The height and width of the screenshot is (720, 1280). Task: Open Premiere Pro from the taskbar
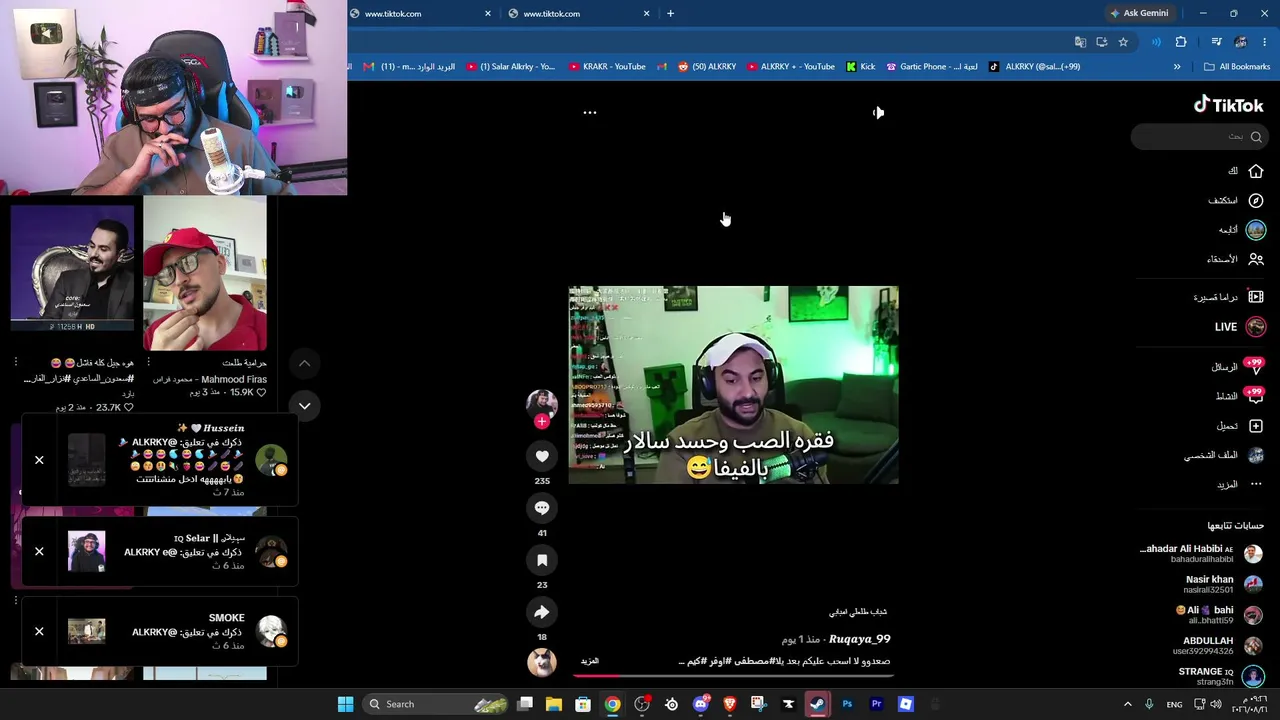click(x=876, y=704)
